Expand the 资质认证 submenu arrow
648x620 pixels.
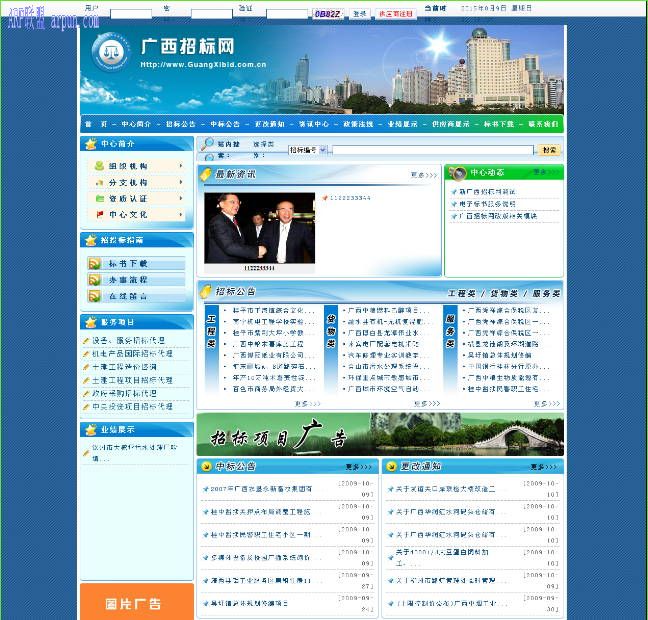point(181,198)
